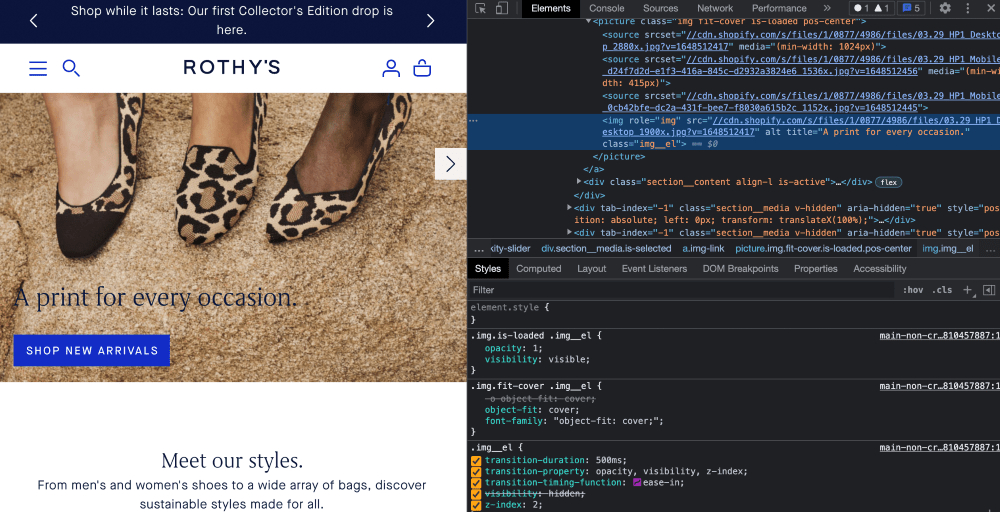Switch to the Network tab
Screen dimensions: 1000x512
coord(715,8)
